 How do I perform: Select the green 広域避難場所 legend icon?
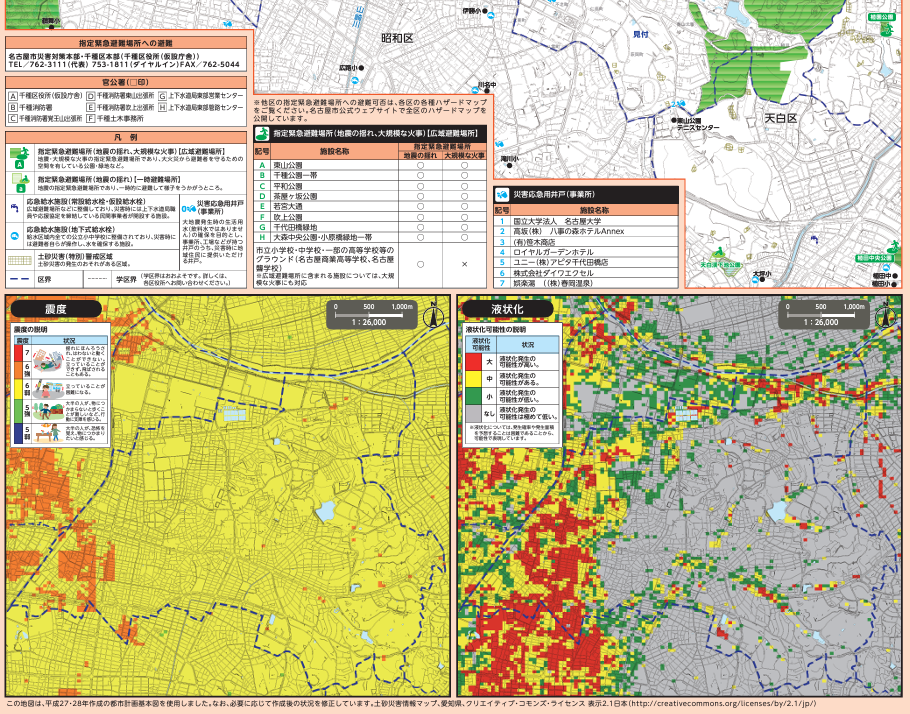tap(18, 158)
